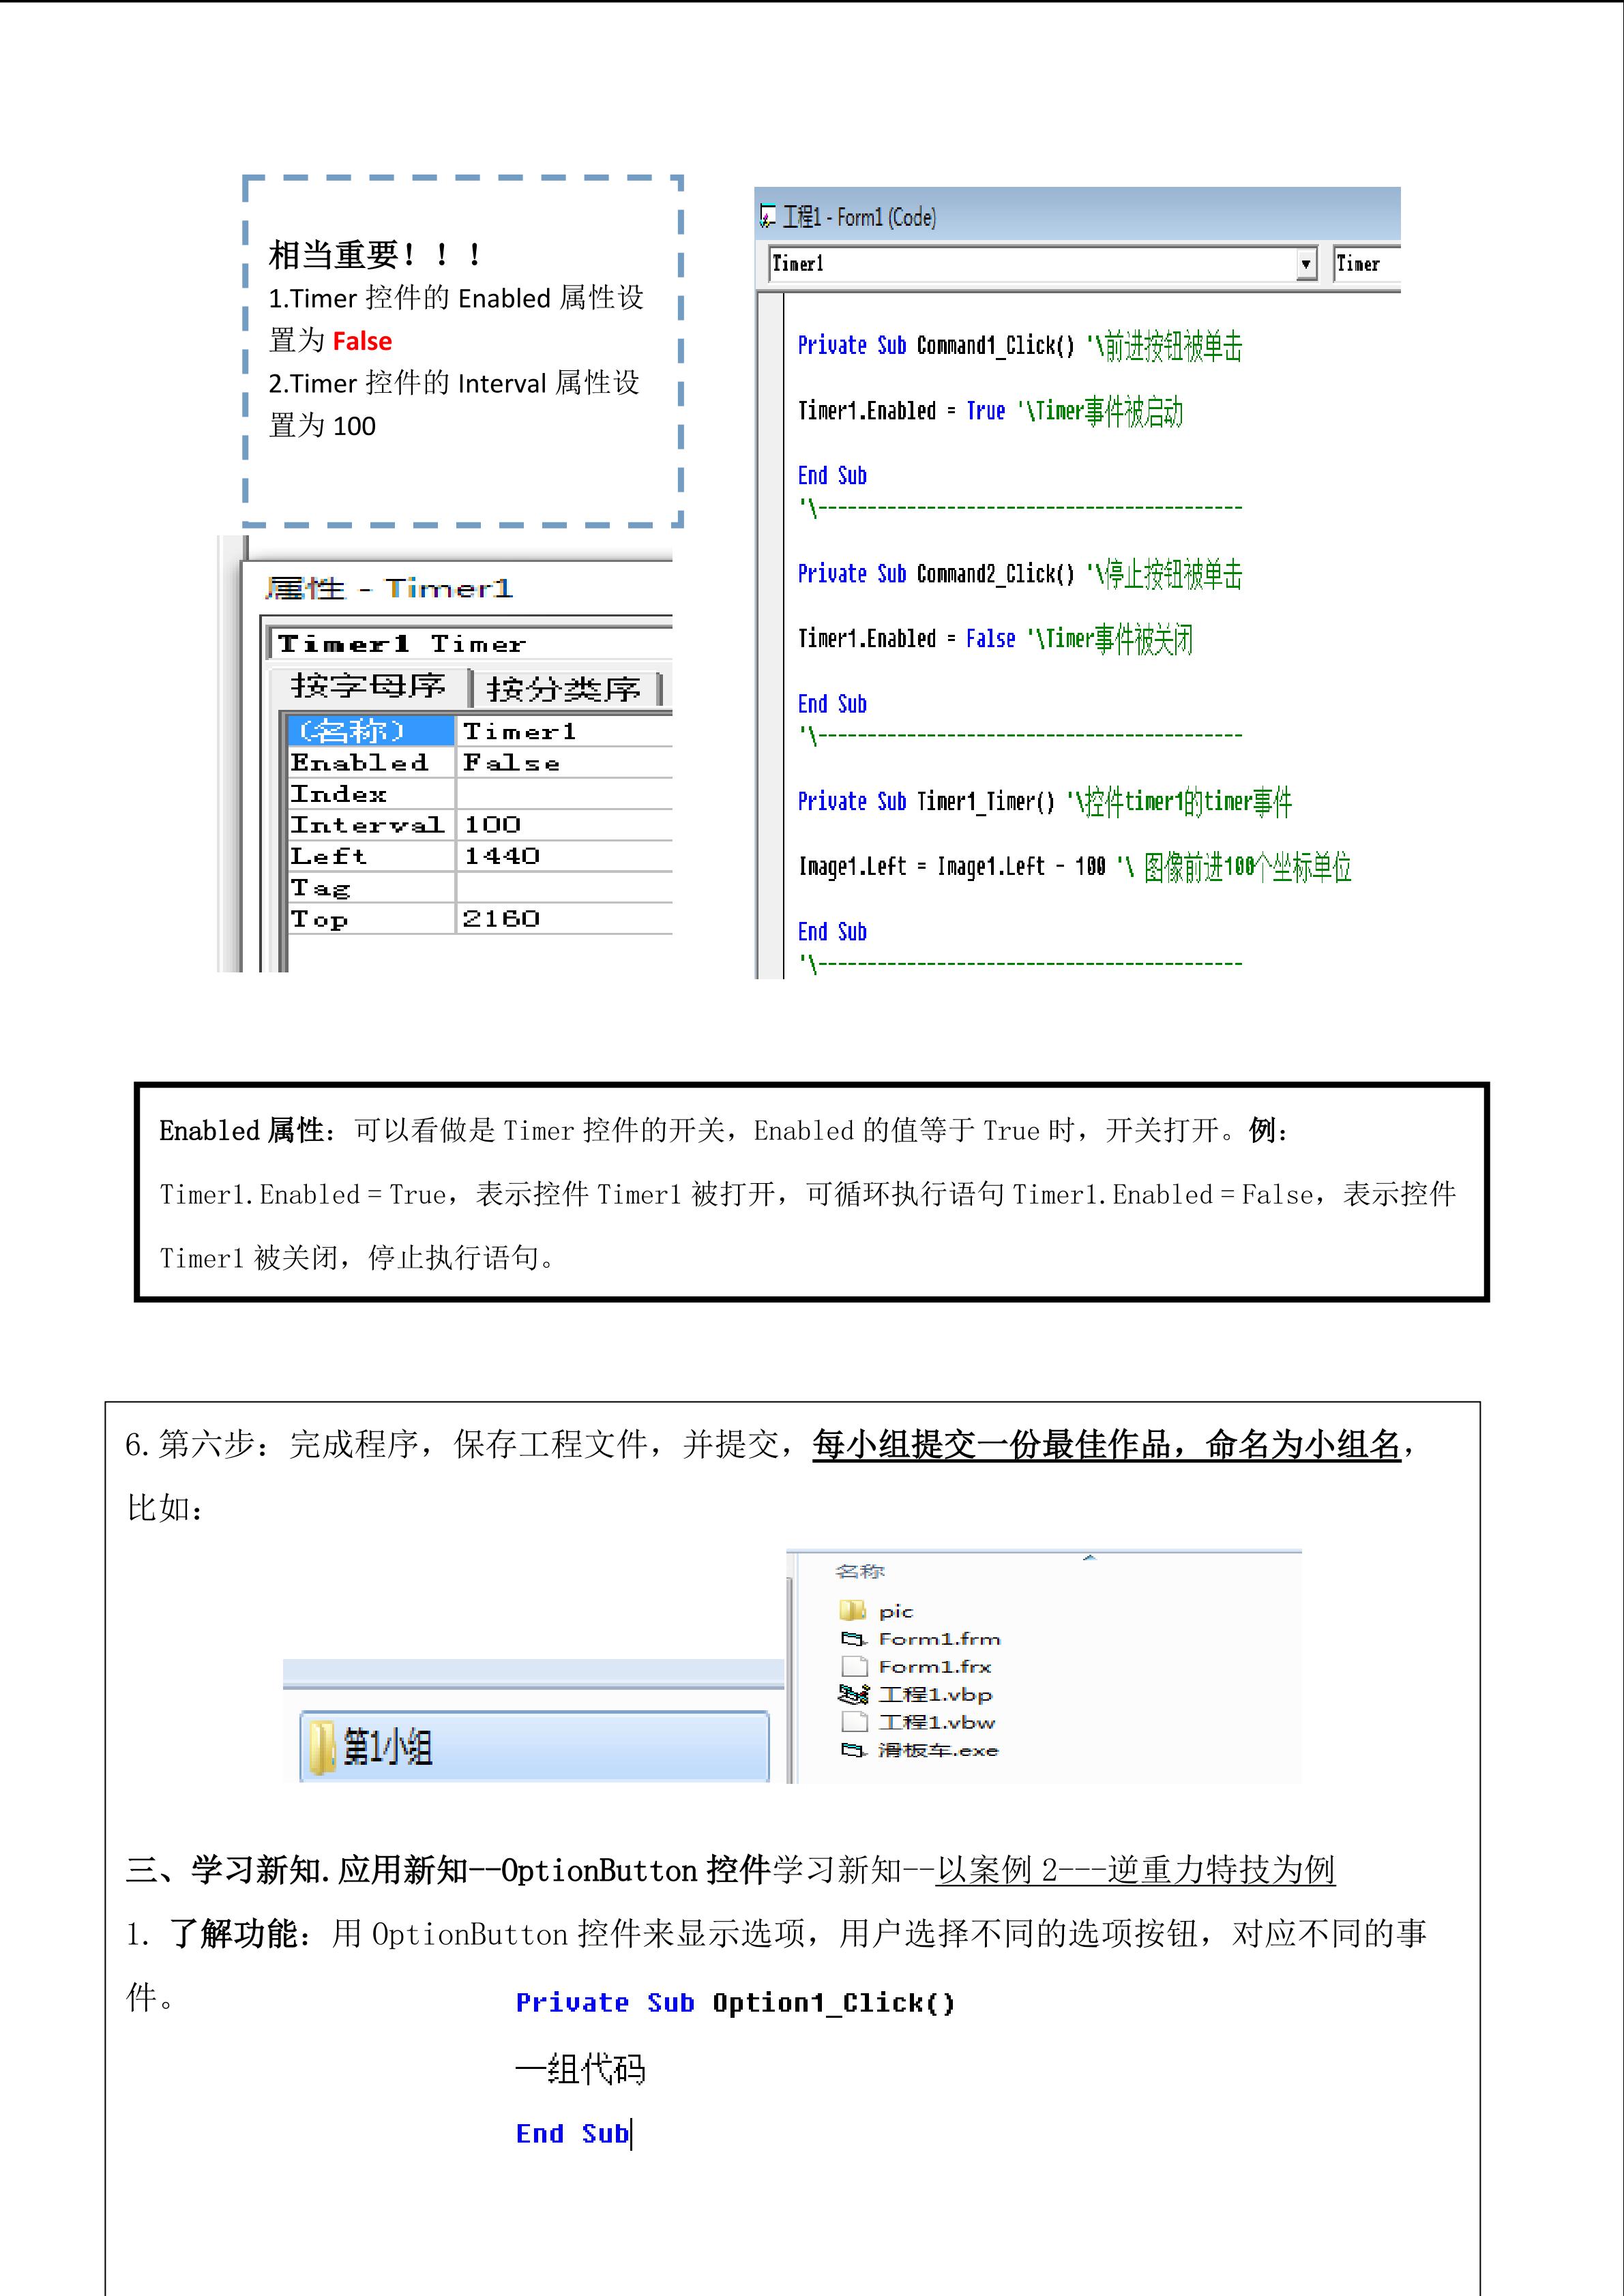Expand the Timer1 object dropdown arrow
The width and height of the screenshot is (1624, 2296).
tap(1305, 264)
